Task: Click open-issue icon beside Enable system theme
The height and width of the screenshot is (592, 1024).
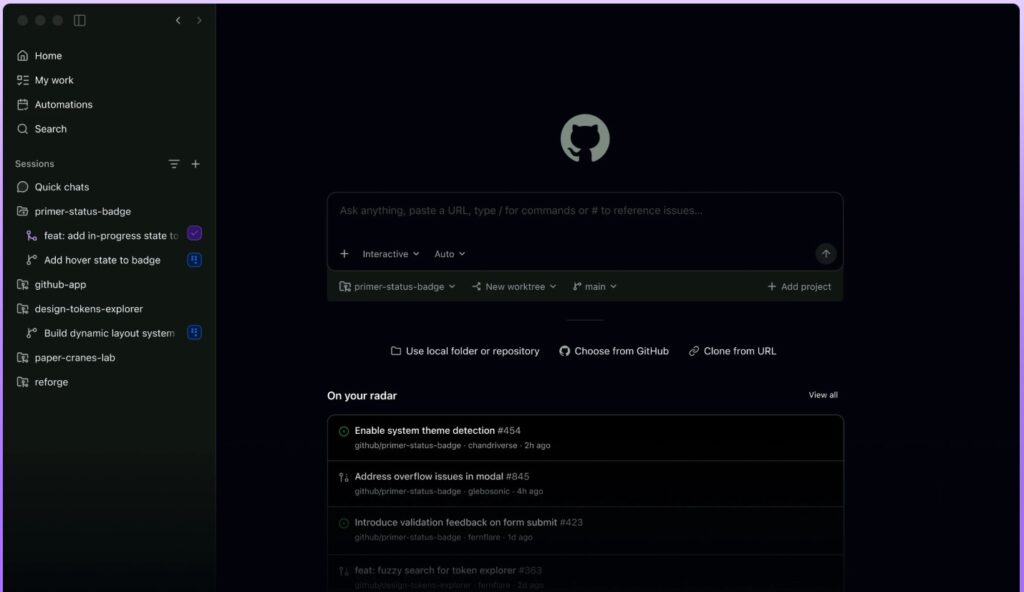Action: click(x=344, y=431)
